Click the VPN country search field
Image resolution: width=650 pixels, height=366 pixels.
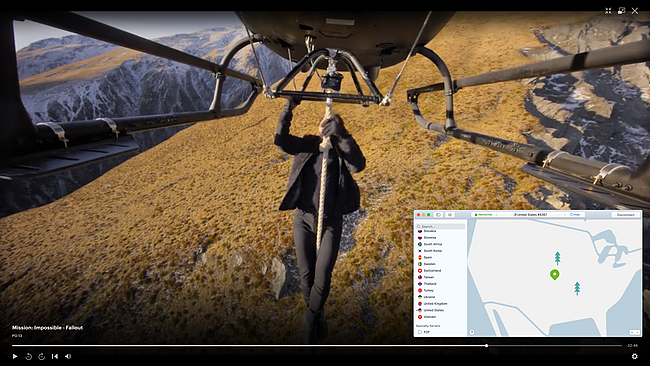441,226
